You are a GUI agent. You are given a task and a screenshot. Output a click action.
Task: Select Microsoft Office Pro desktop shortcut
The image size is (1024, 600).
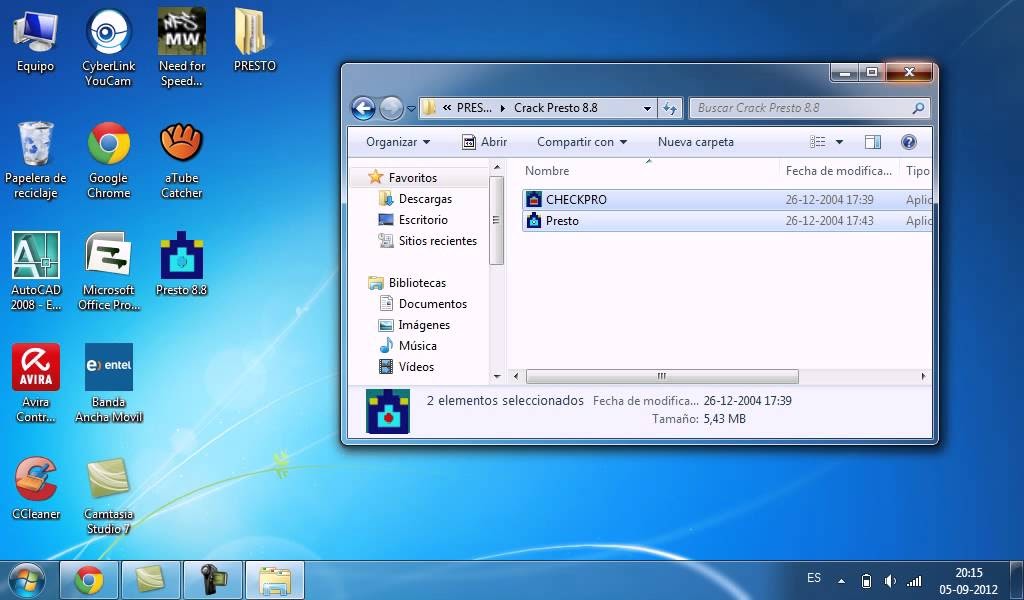tap(108, 272)
